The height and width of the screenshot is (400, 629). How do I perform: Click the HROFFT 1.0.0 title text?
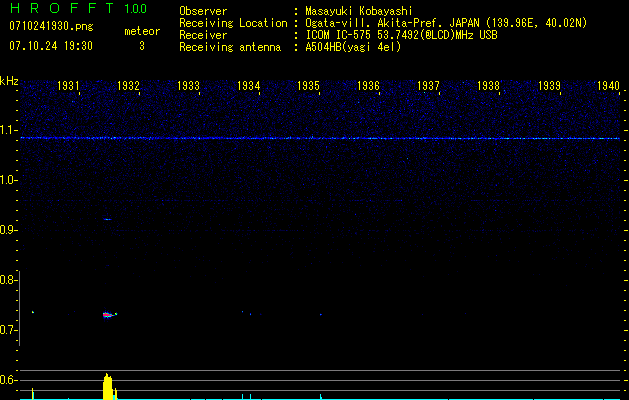tap(78, 8)
